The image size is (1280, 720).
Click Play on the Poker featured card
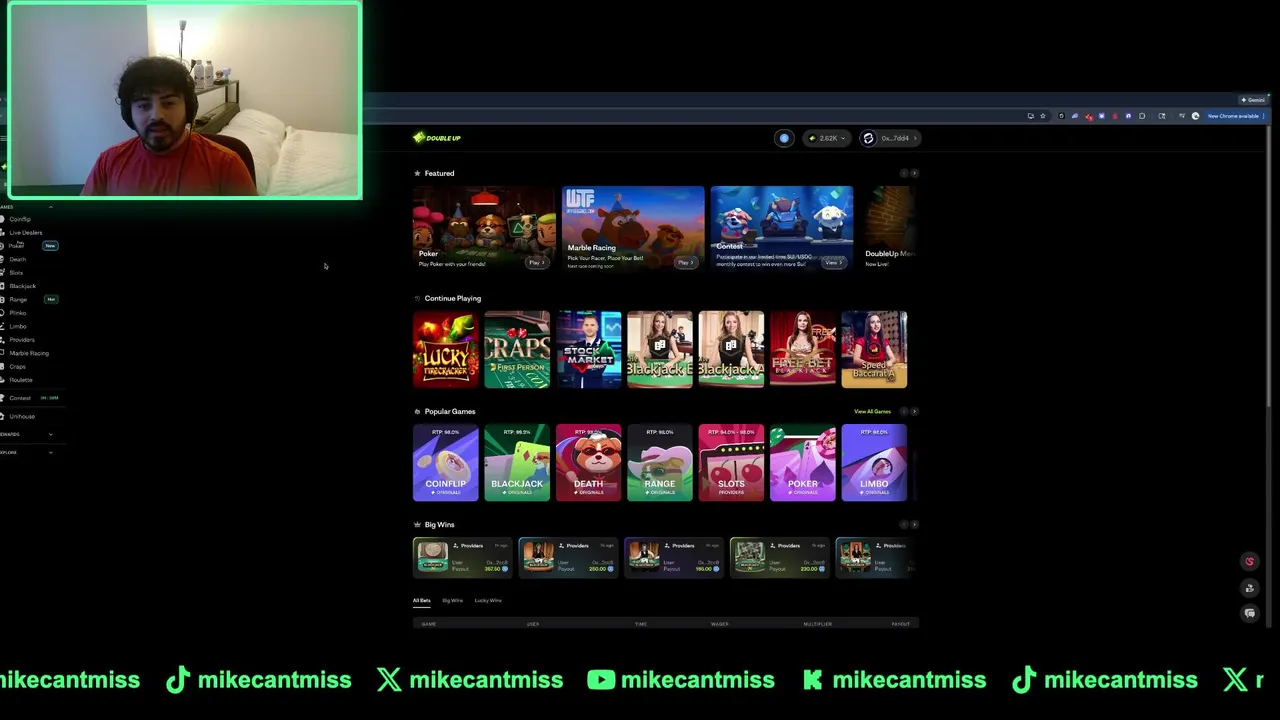(x=537, y=262)
